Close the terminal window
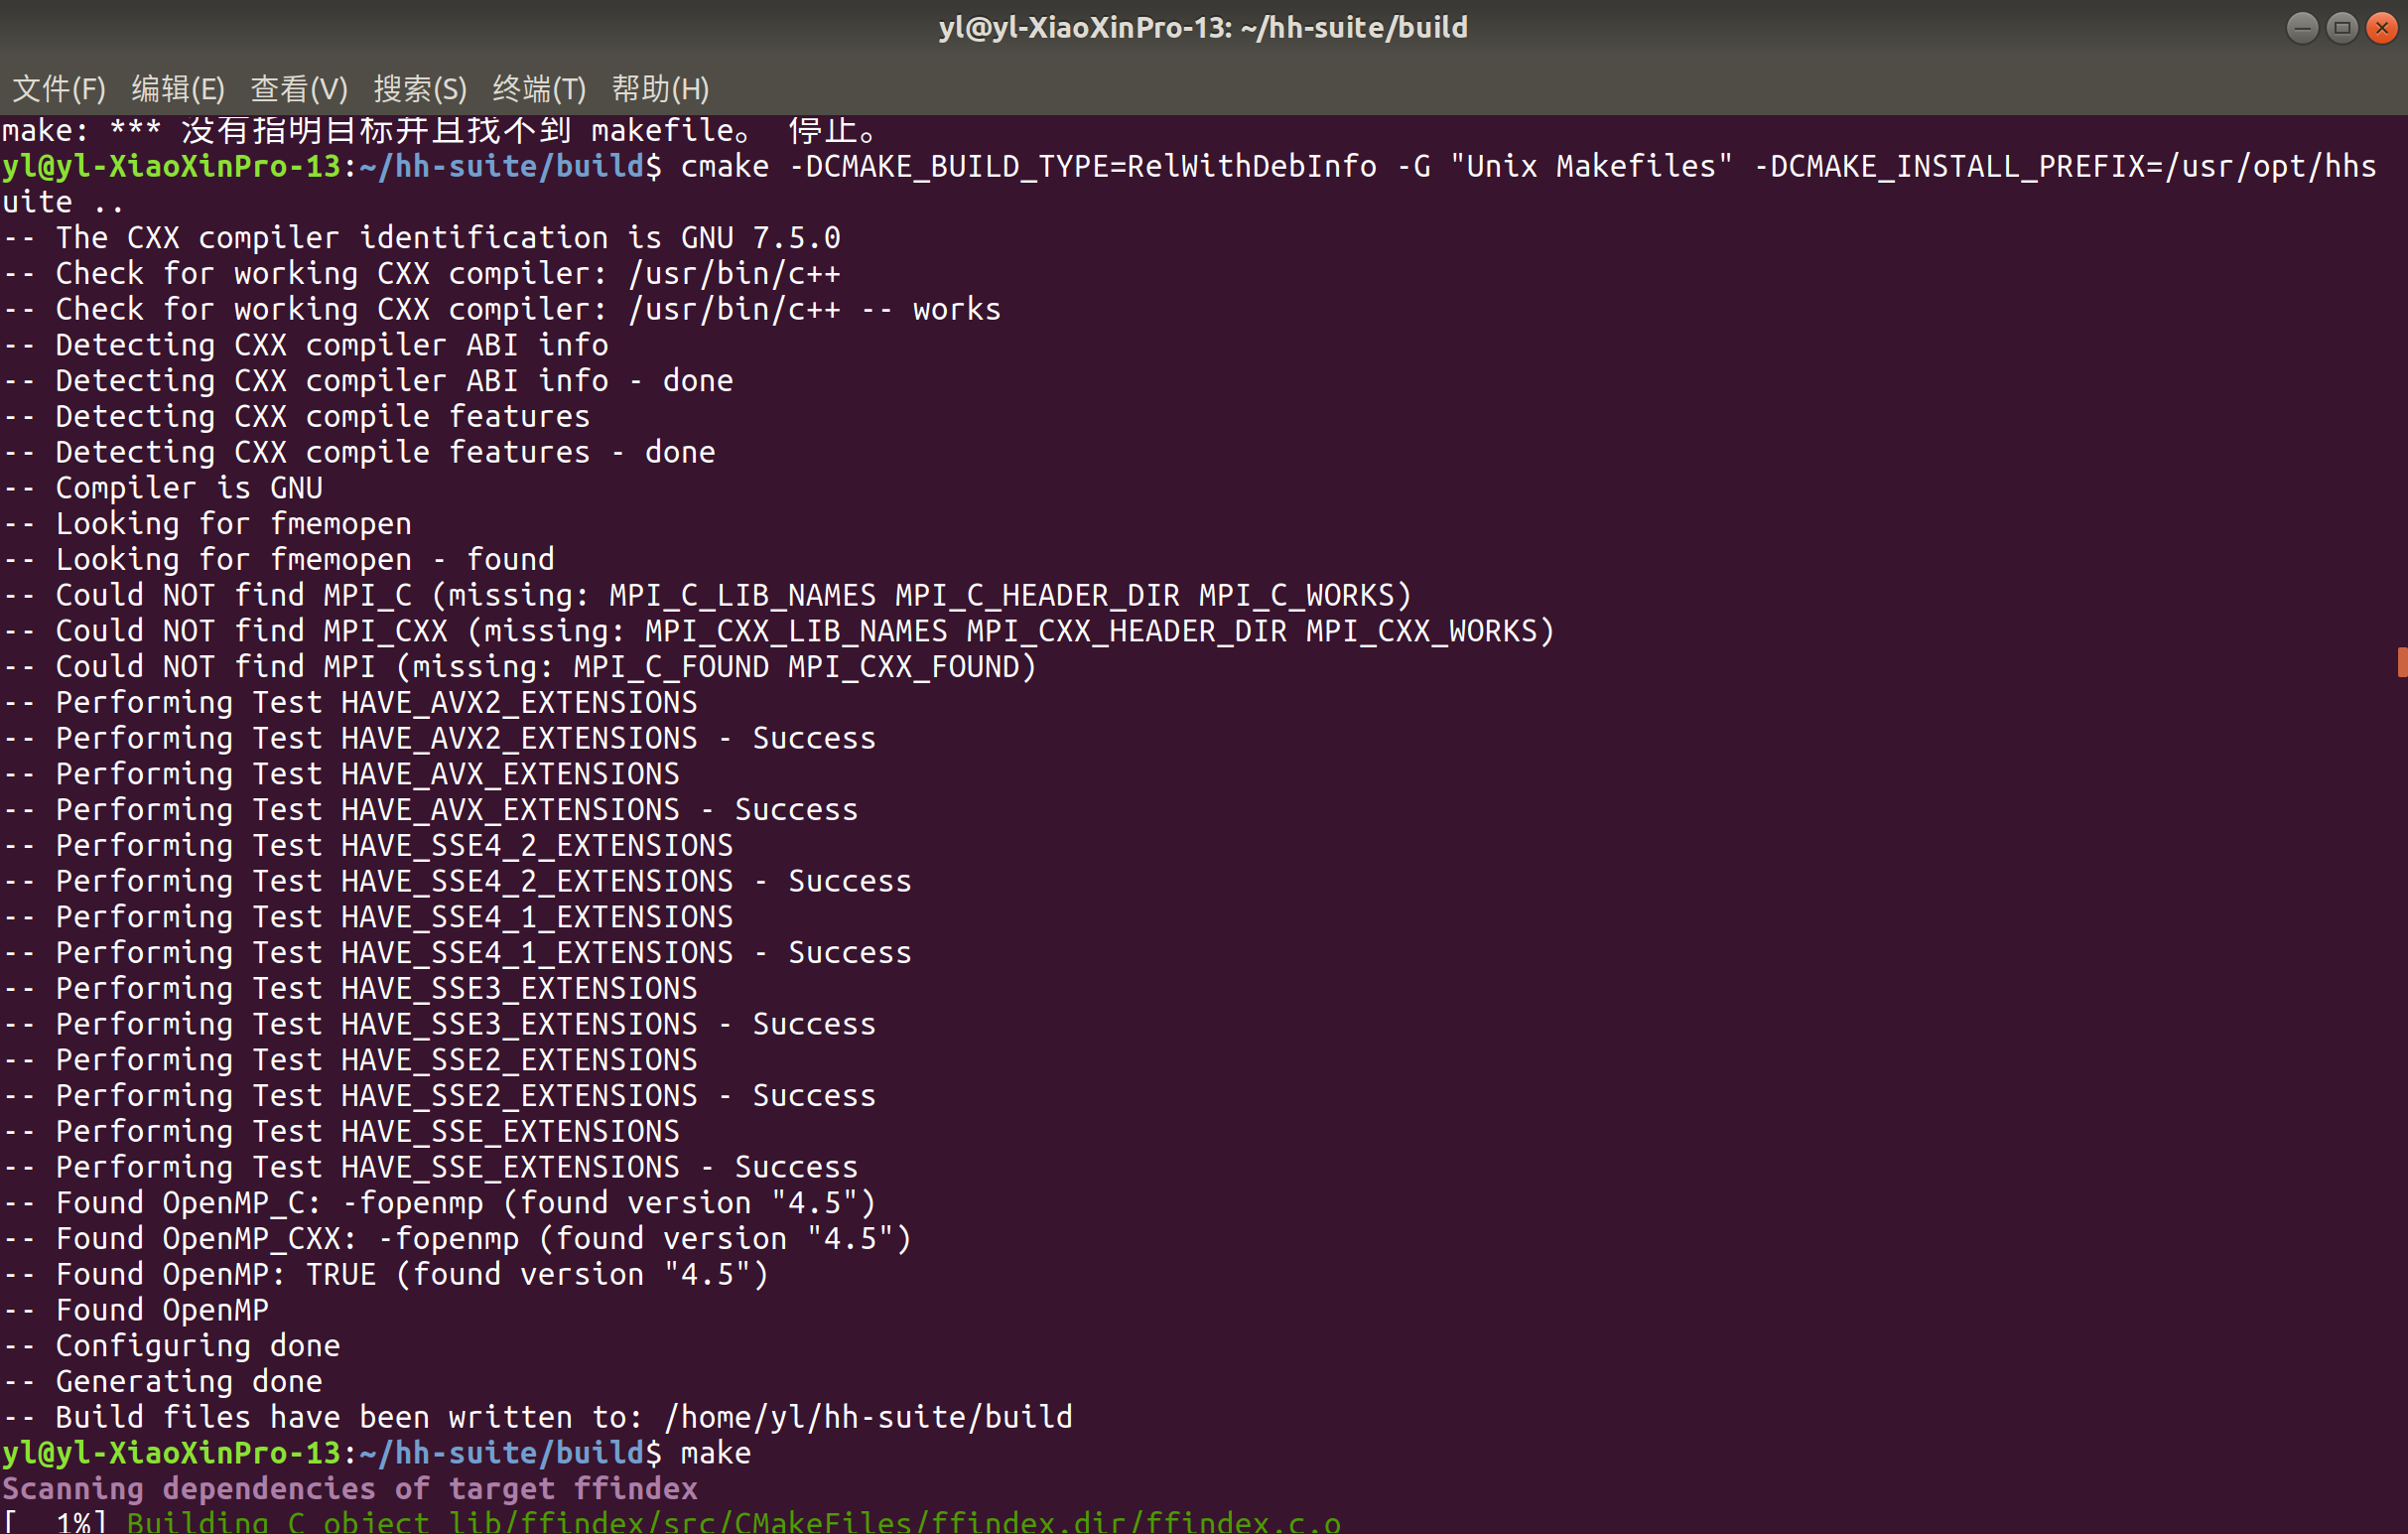Viewport: 2408px width, 1534px height. click(x=2382, y=27)
